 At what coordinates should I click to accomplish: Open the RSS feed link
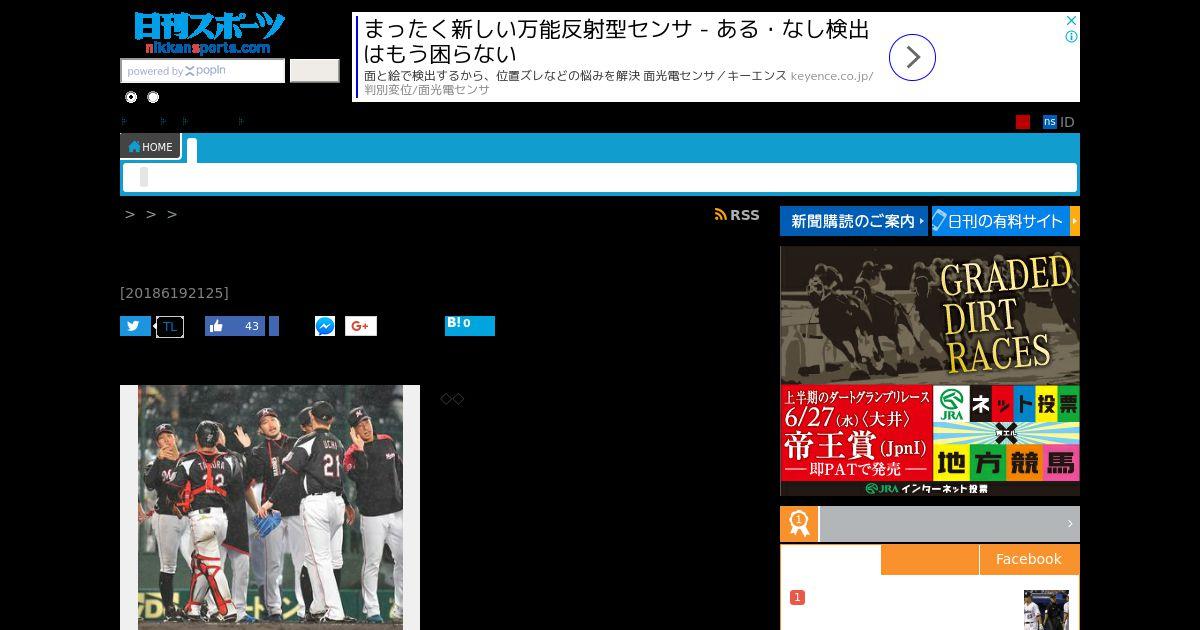coord(737,215)
